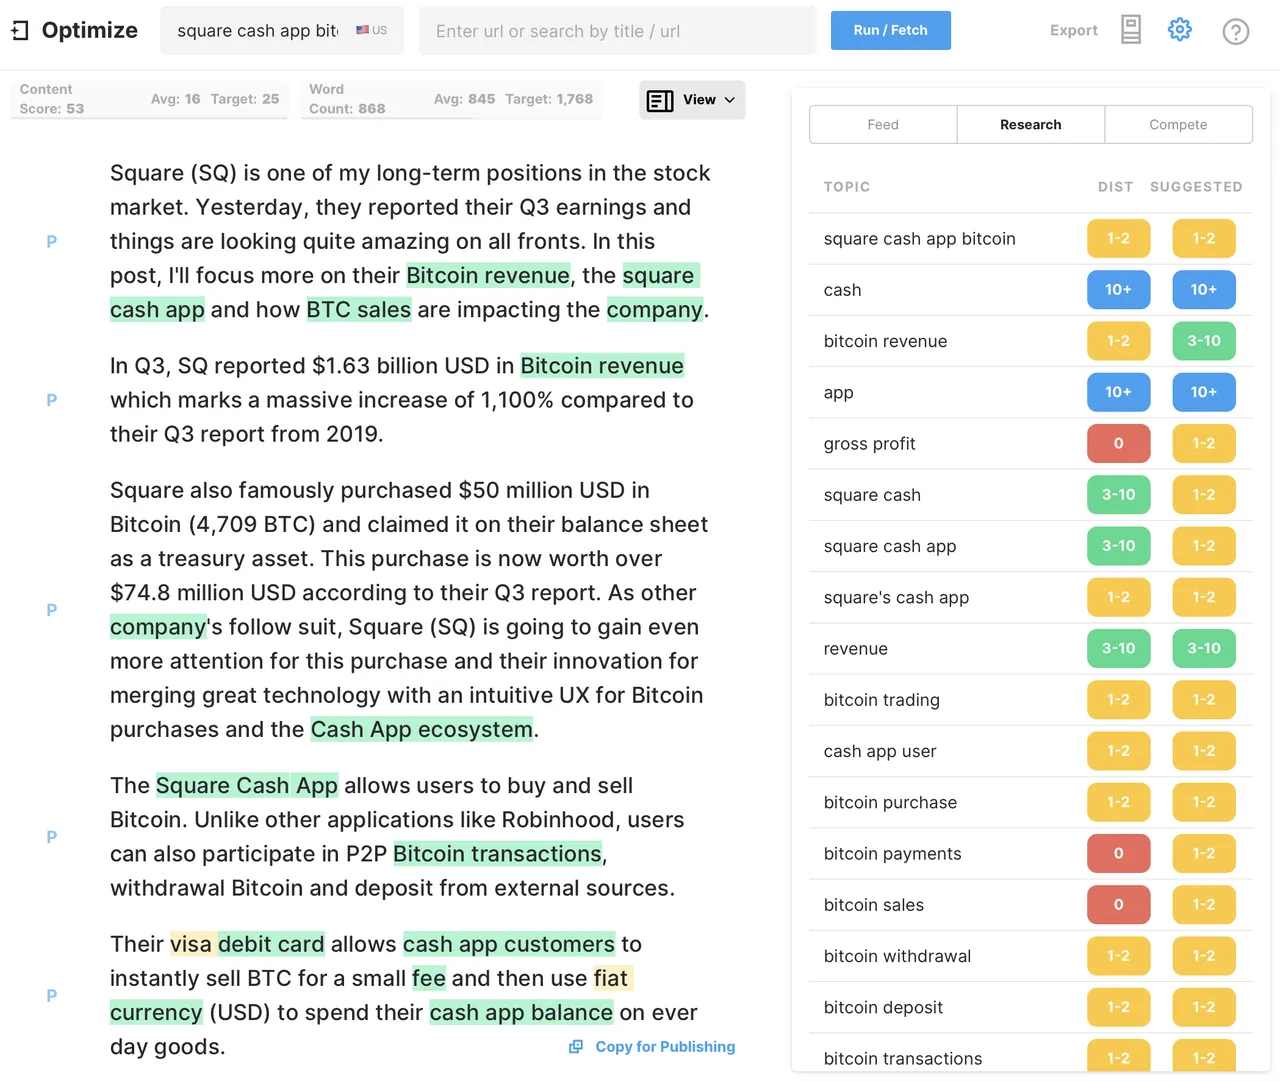Select the 'bitcoin deposit' topic

[1031, 1007]
